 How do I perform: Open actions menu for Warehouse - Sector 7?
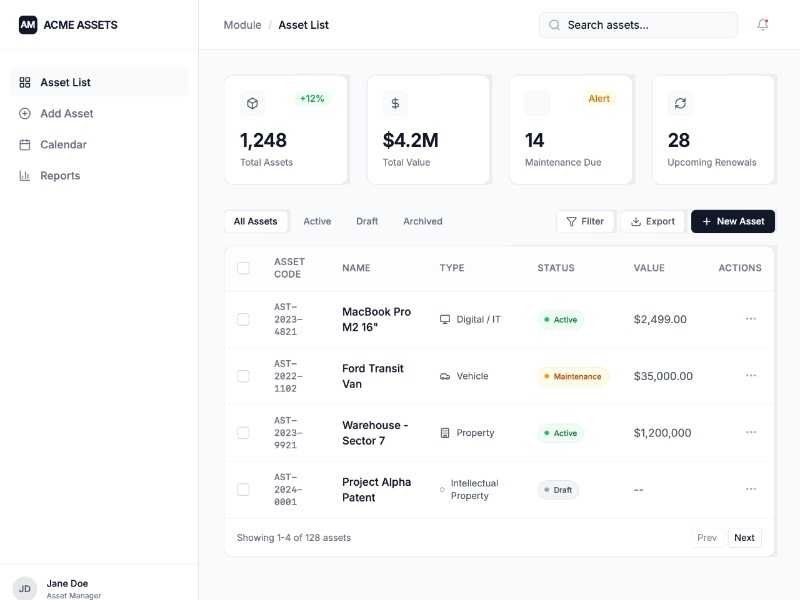pyautogui.click(x=751, y=433)
